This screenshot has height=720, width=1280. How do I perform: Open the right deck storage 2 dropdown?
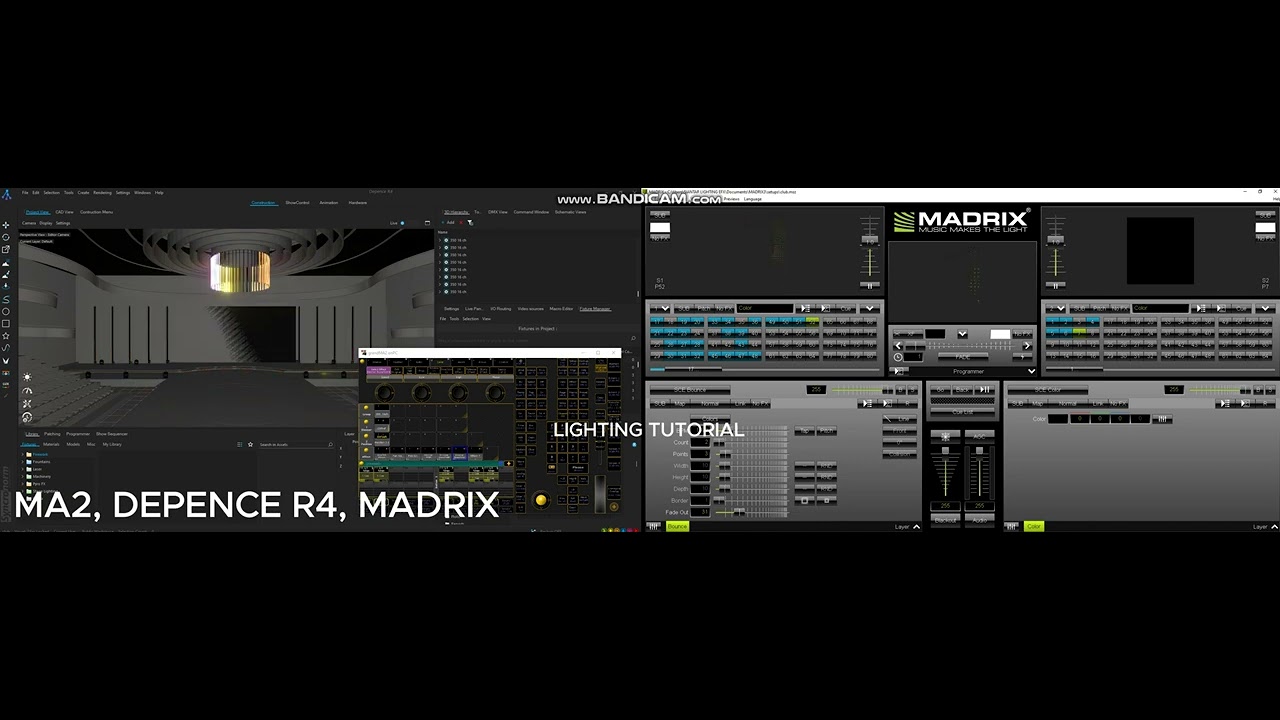point(1055,308)
